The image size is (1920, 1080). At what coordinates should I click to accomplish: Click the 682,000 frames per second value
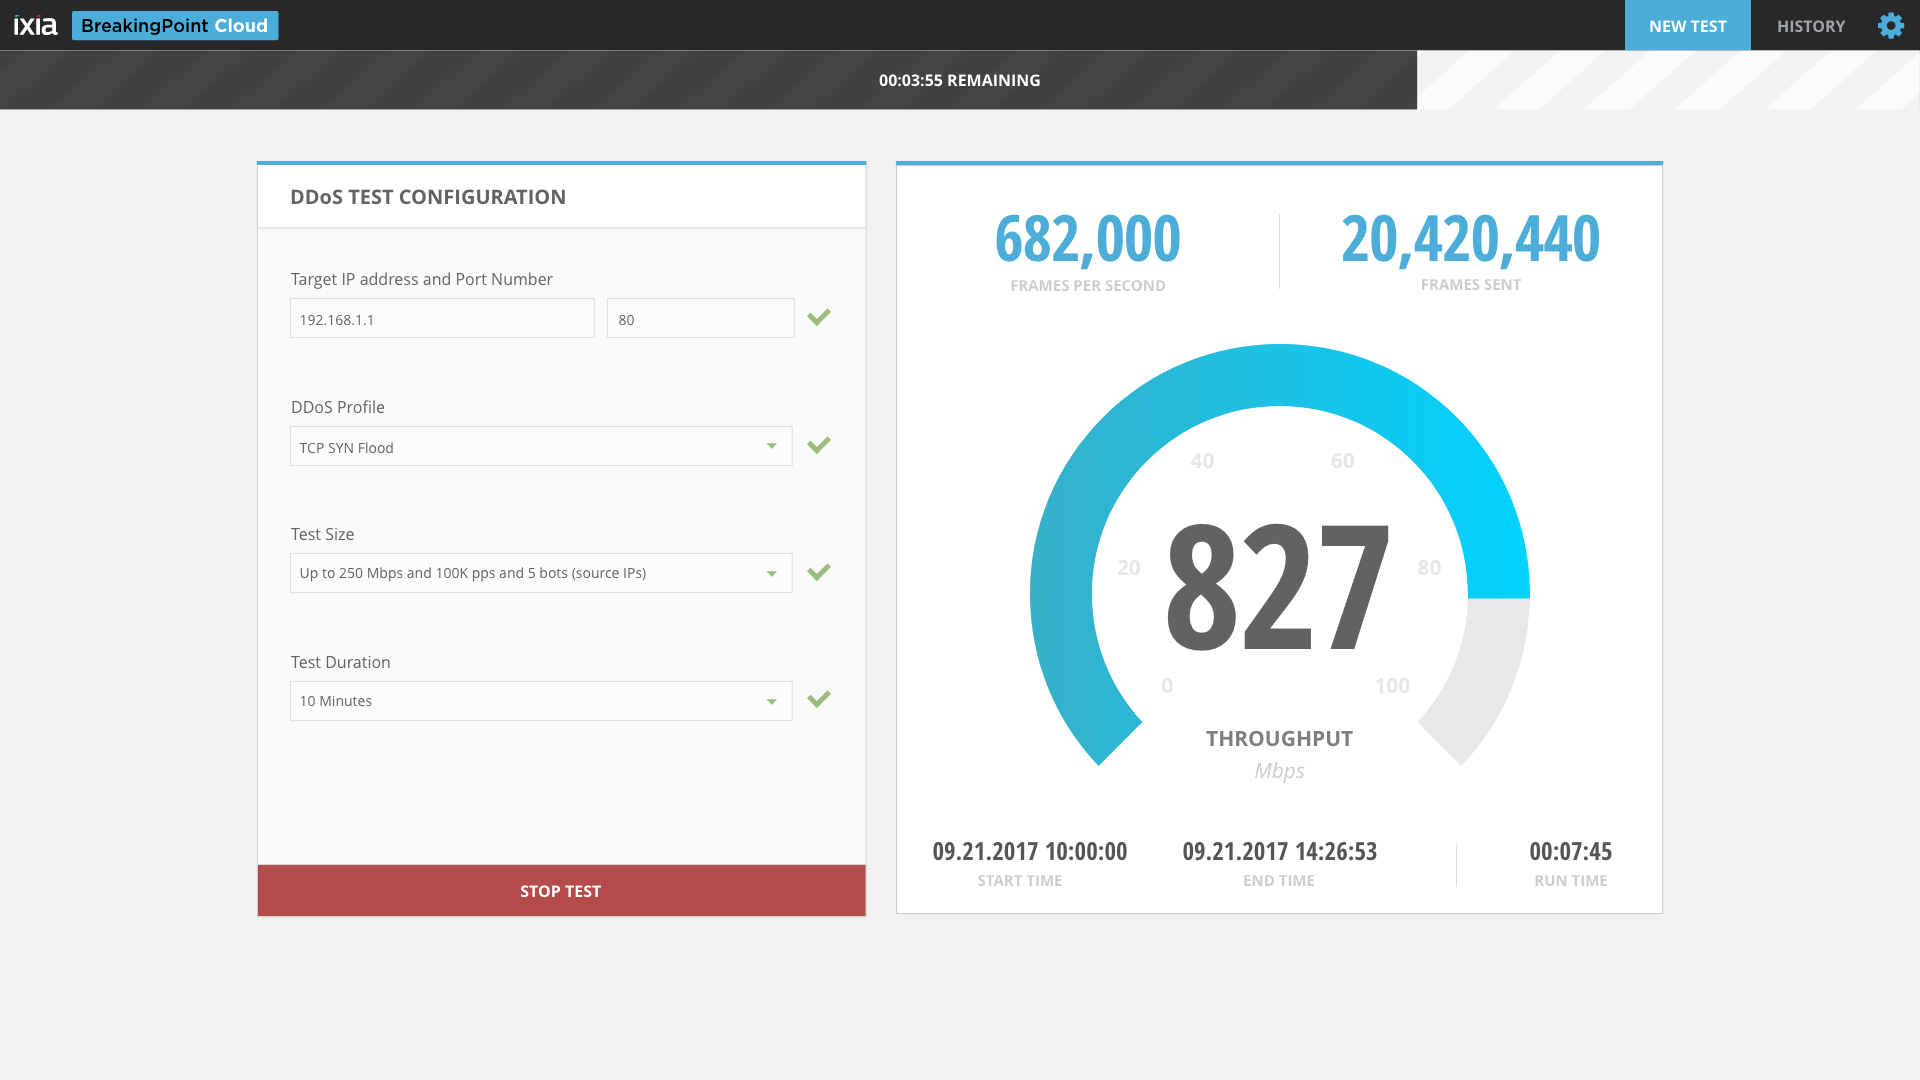tap(1087, 240)
